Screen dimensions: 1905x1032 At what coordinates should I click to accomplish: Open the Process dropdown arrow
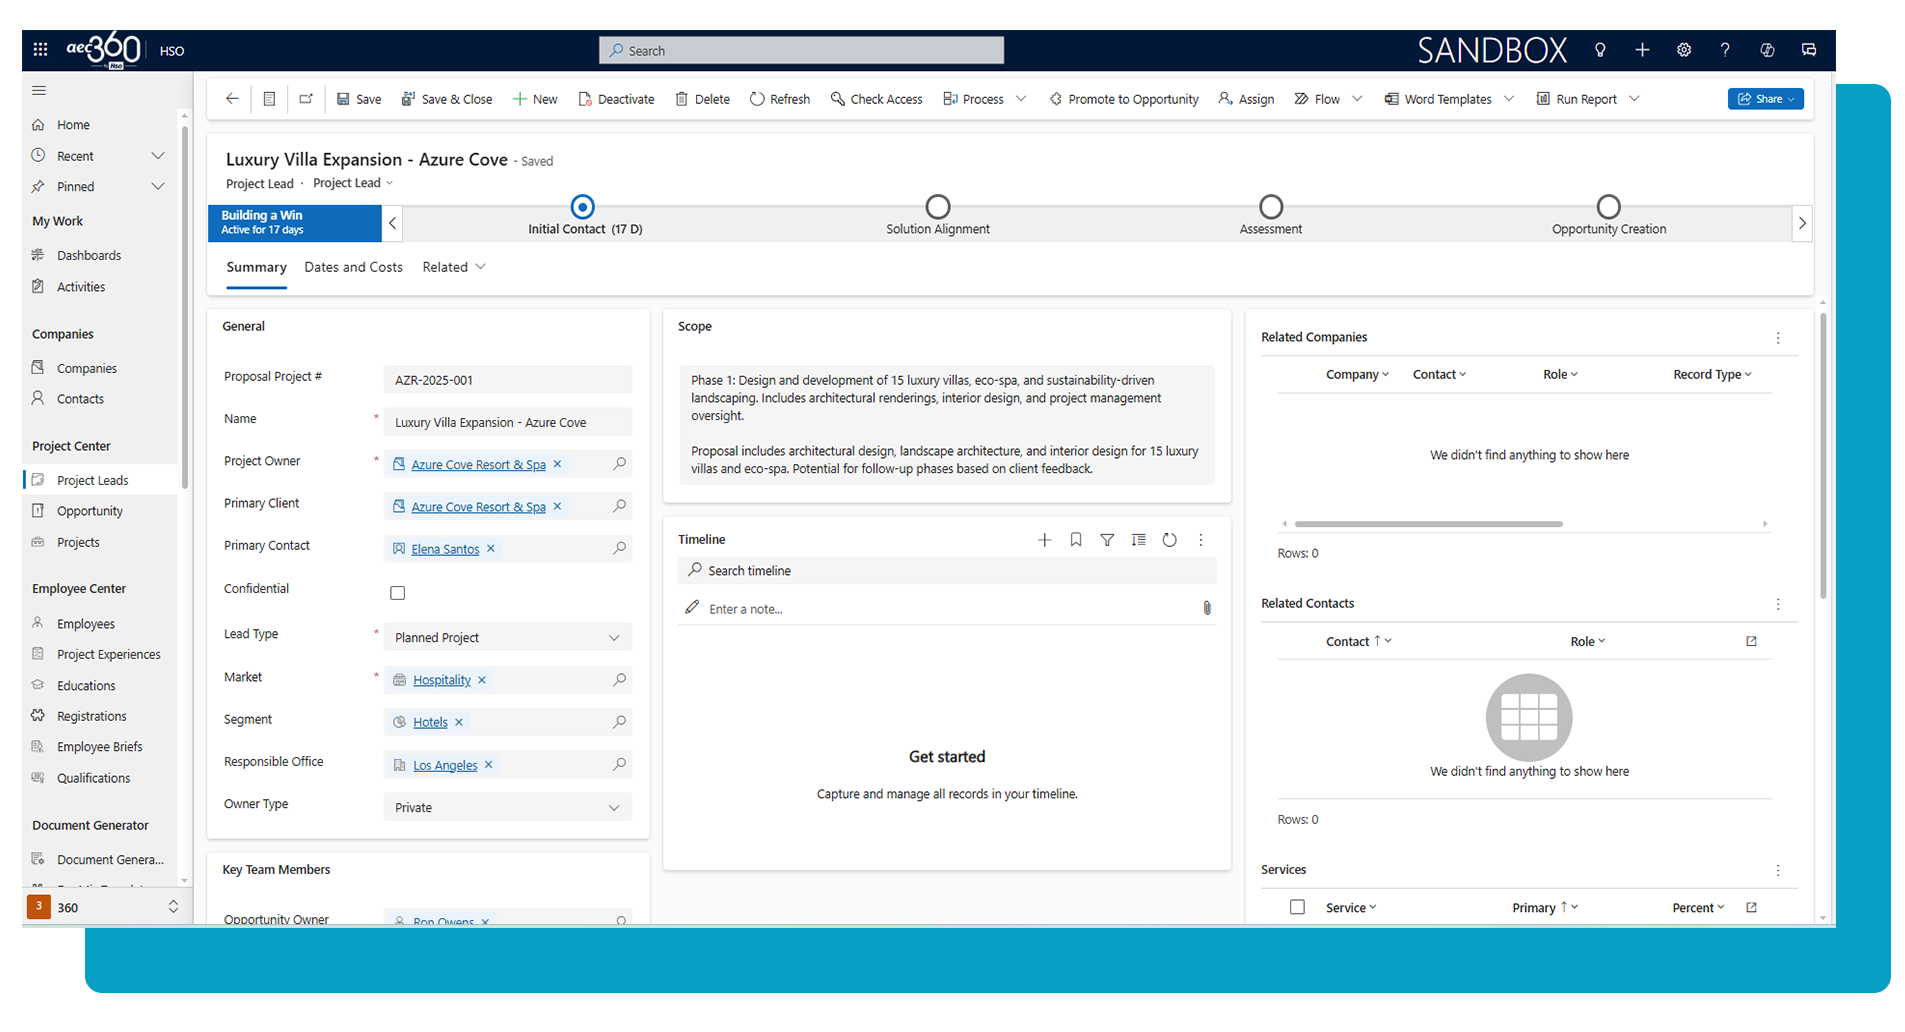1021,99
